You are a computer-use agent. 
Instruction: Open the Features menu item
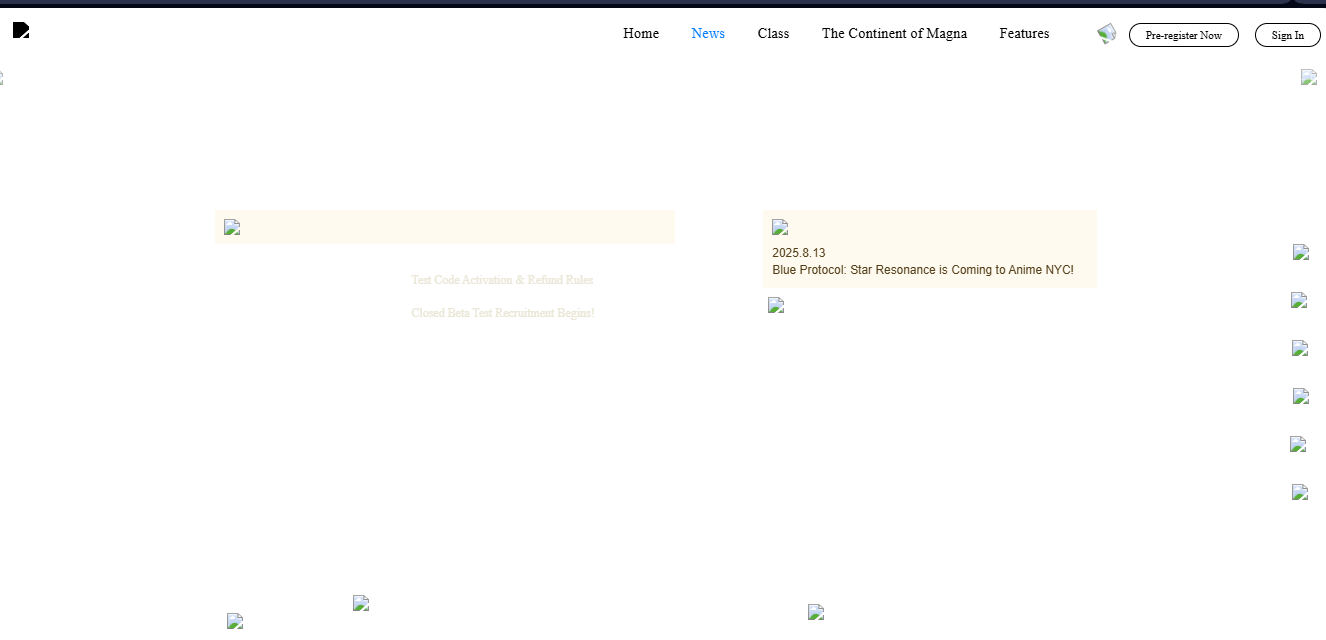click(x=1024, y=33)
